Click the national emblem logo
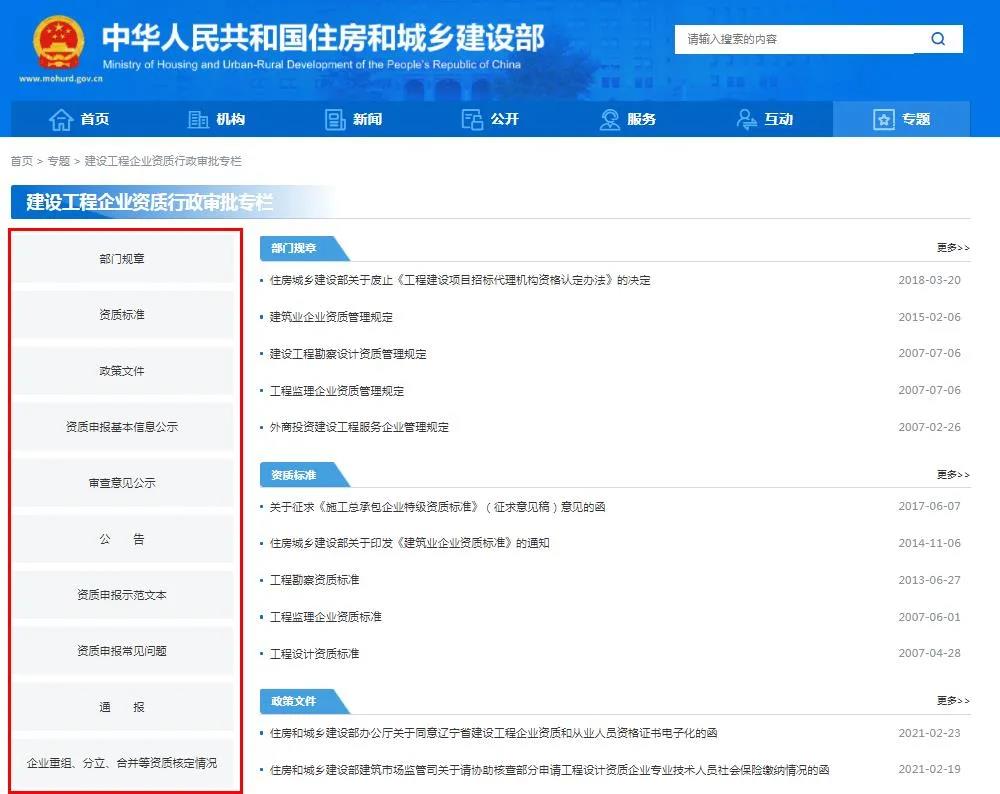The image size is (1000, 794). coord(58,42)
